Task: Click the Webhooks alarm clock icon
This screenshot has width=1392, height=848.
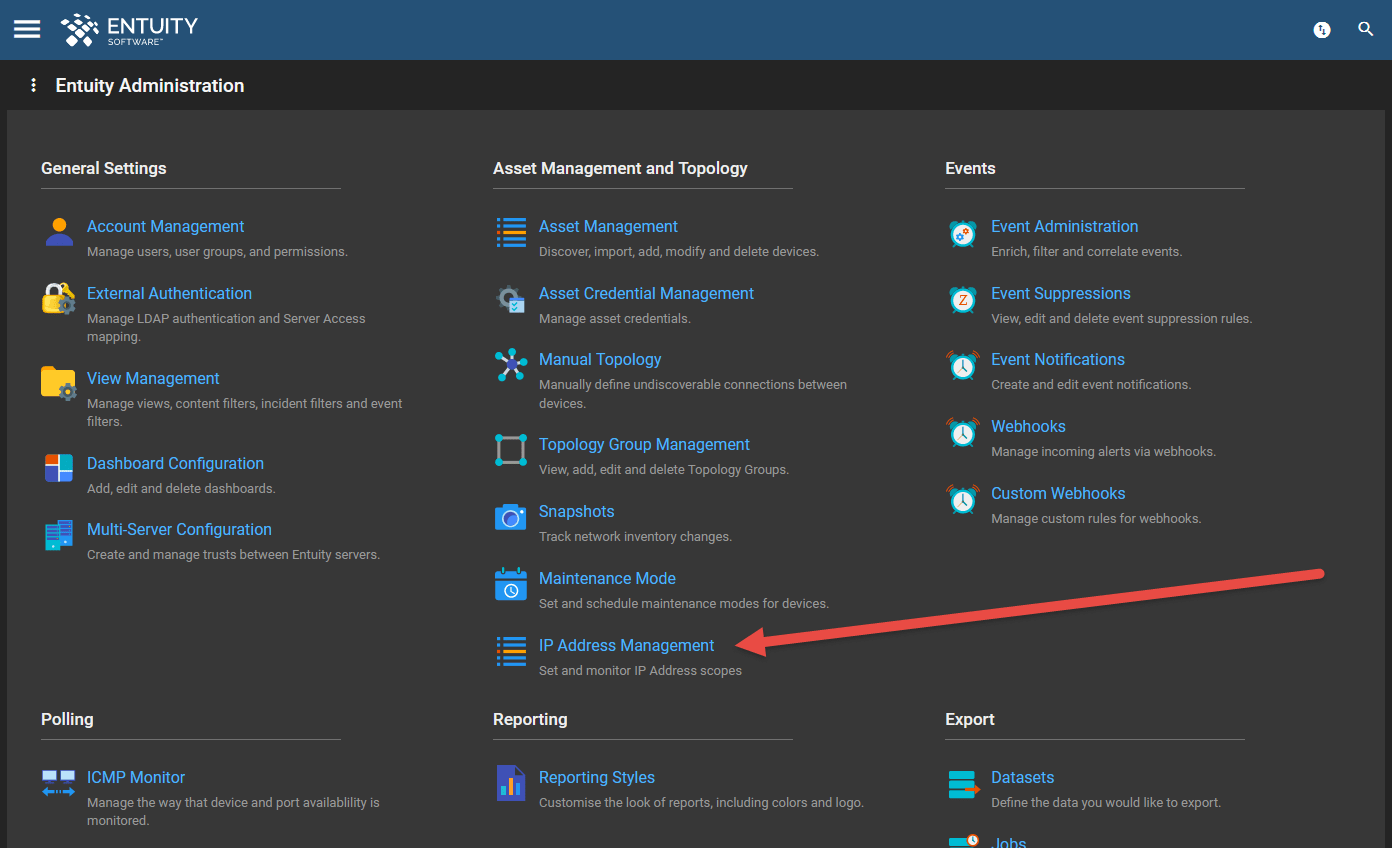Action: tap(963, 431)
